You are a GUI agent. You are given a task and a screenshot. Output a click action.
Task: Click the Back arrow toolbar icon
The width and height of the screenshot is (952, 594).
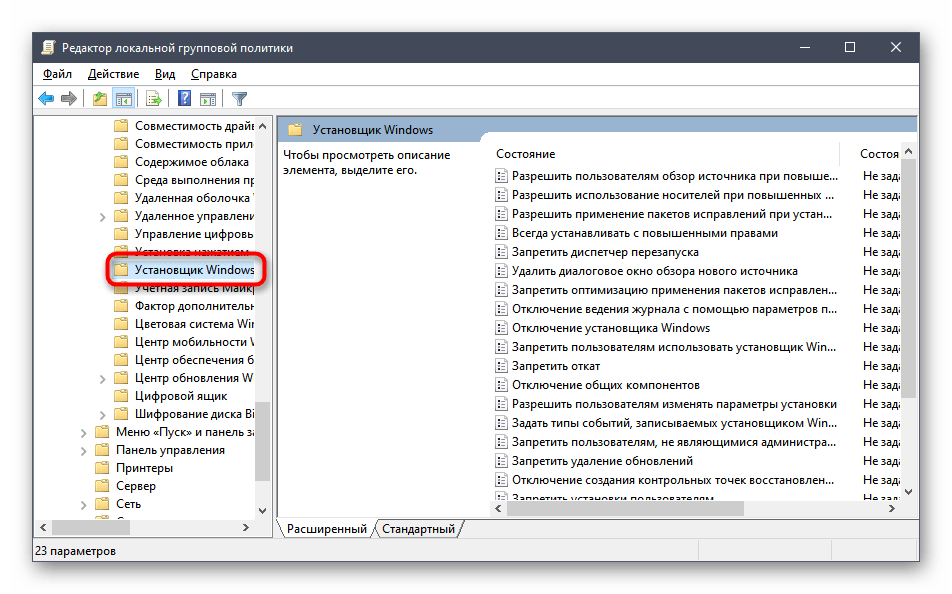[x=46, y=99]
